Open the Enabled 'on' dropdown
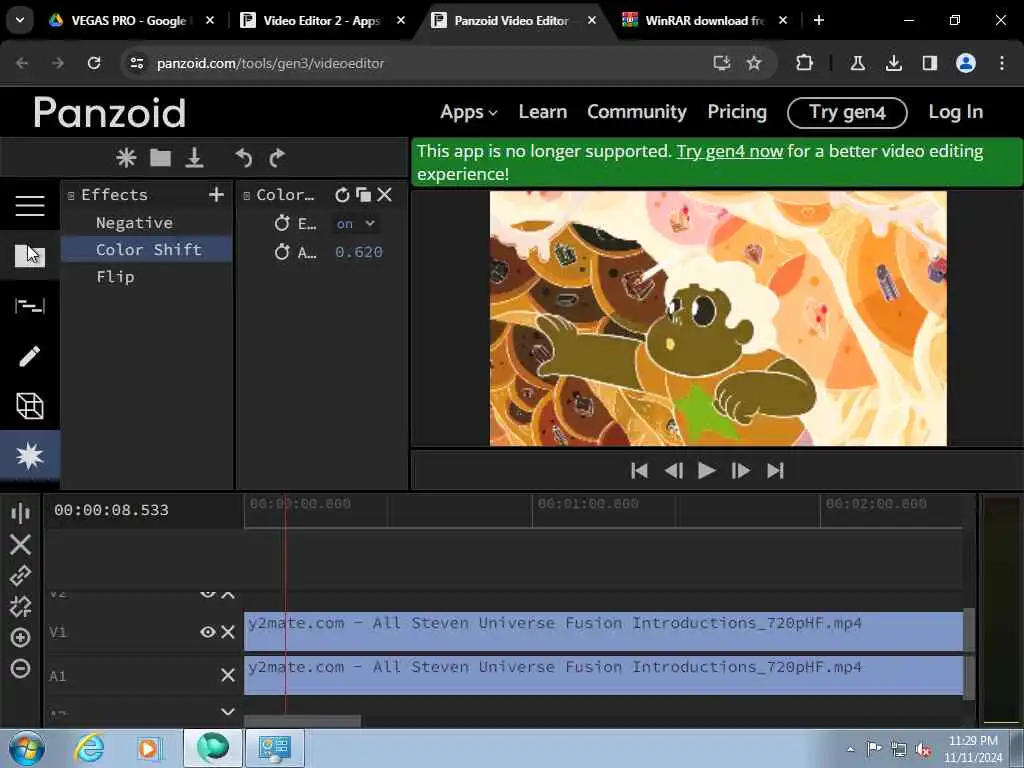 tap(356, 223)
